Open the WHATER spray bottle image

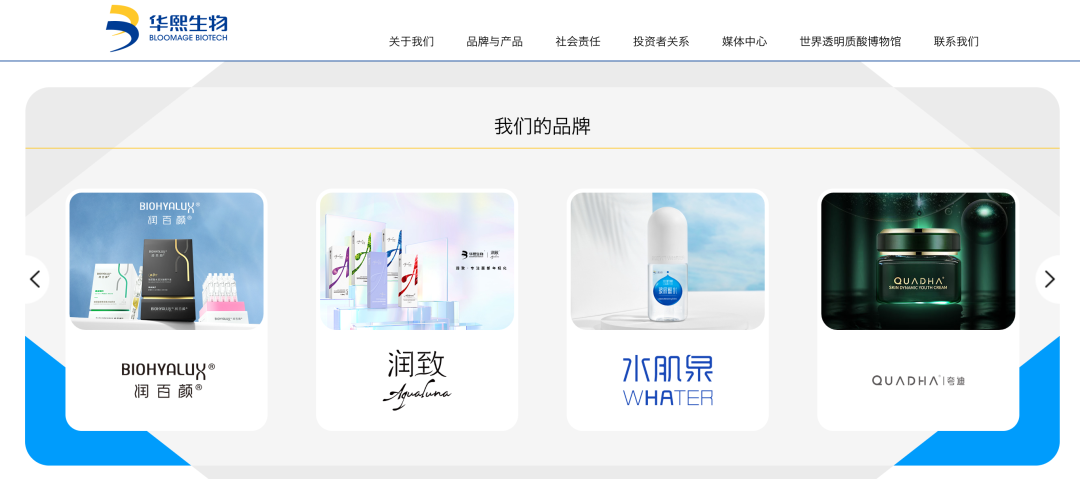coord(667,261)
